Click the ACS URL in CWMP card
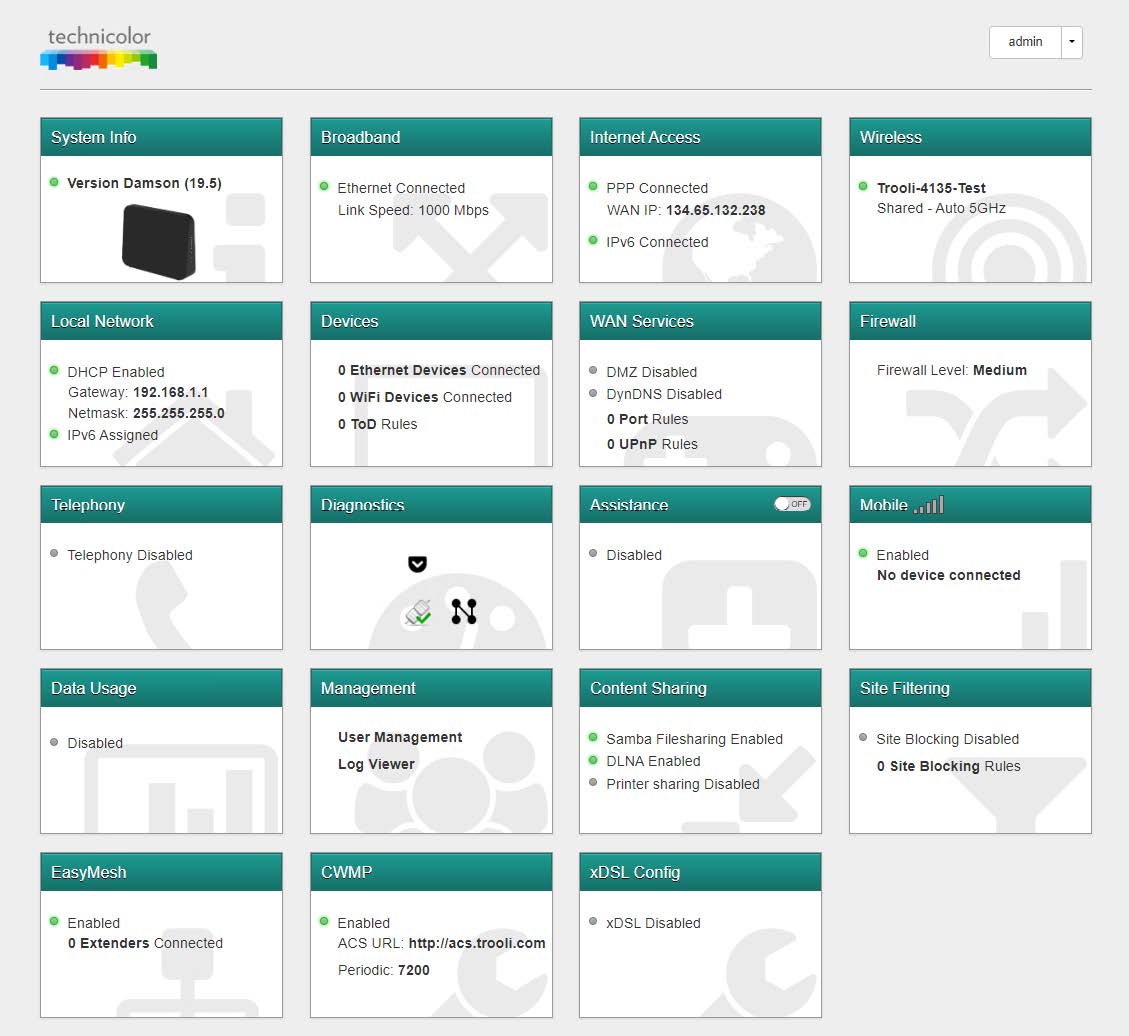Viewport: 1129px width, 1036px height. click(476, 943)
